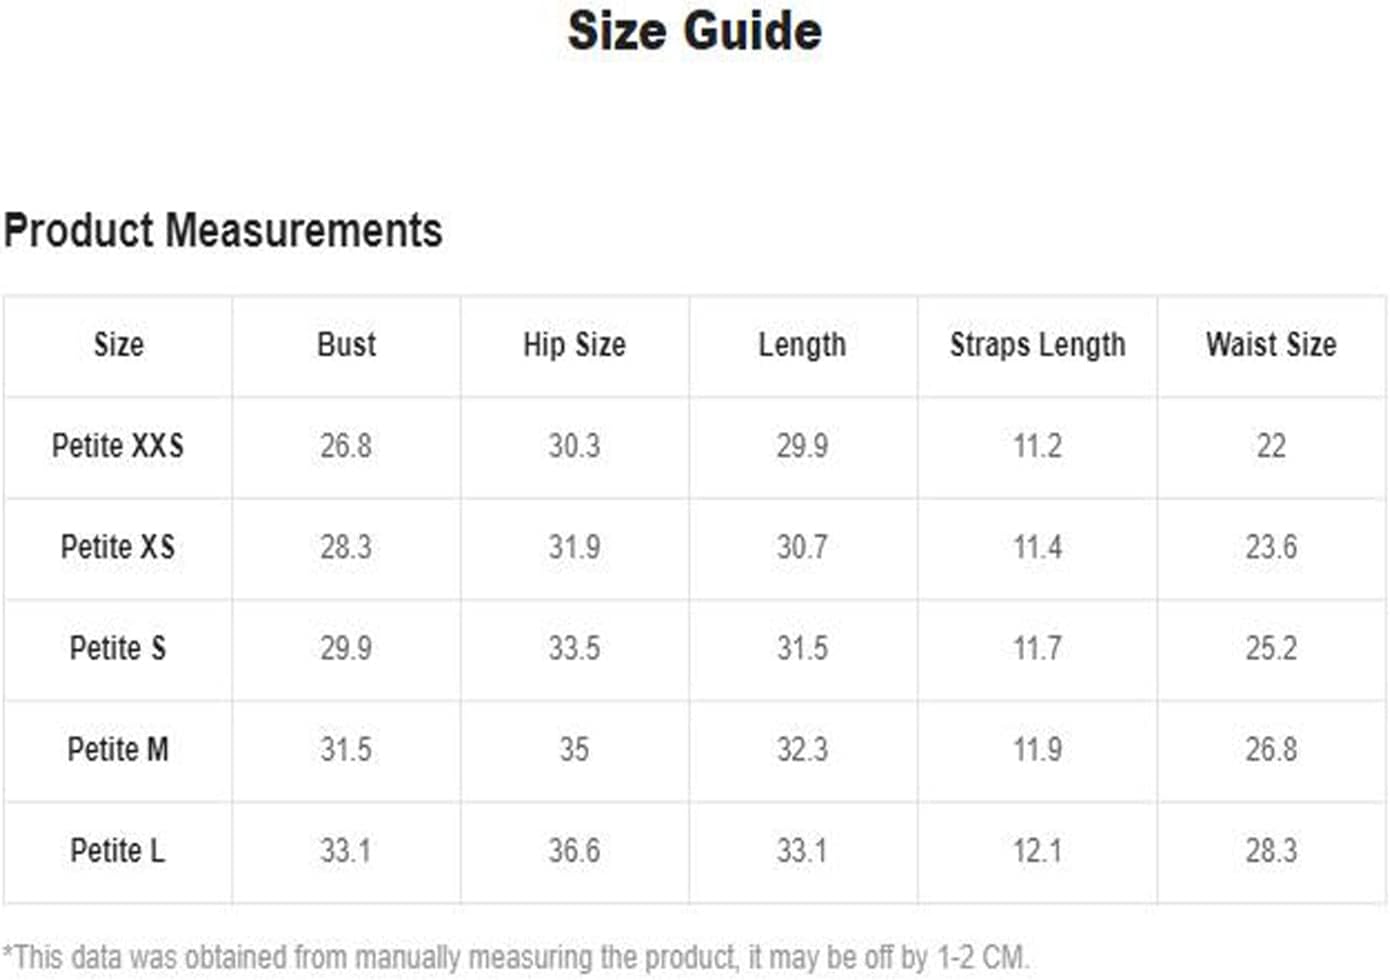The height and width of the screenshot is (980, 1390).
Task: Click Petite XXS bust value 26.8
Action: point(346,445)
